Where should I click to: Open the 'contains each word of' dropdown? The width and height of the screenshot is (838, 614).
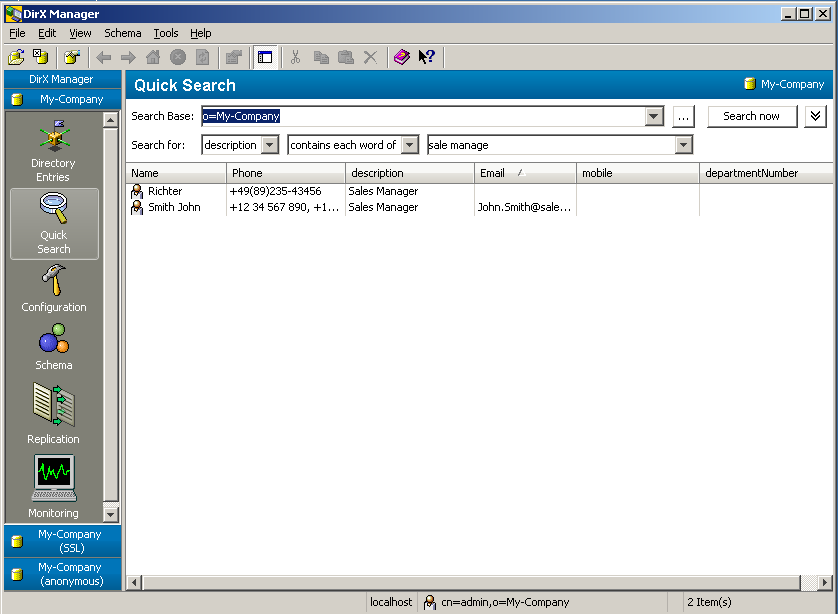pos(409,146)
